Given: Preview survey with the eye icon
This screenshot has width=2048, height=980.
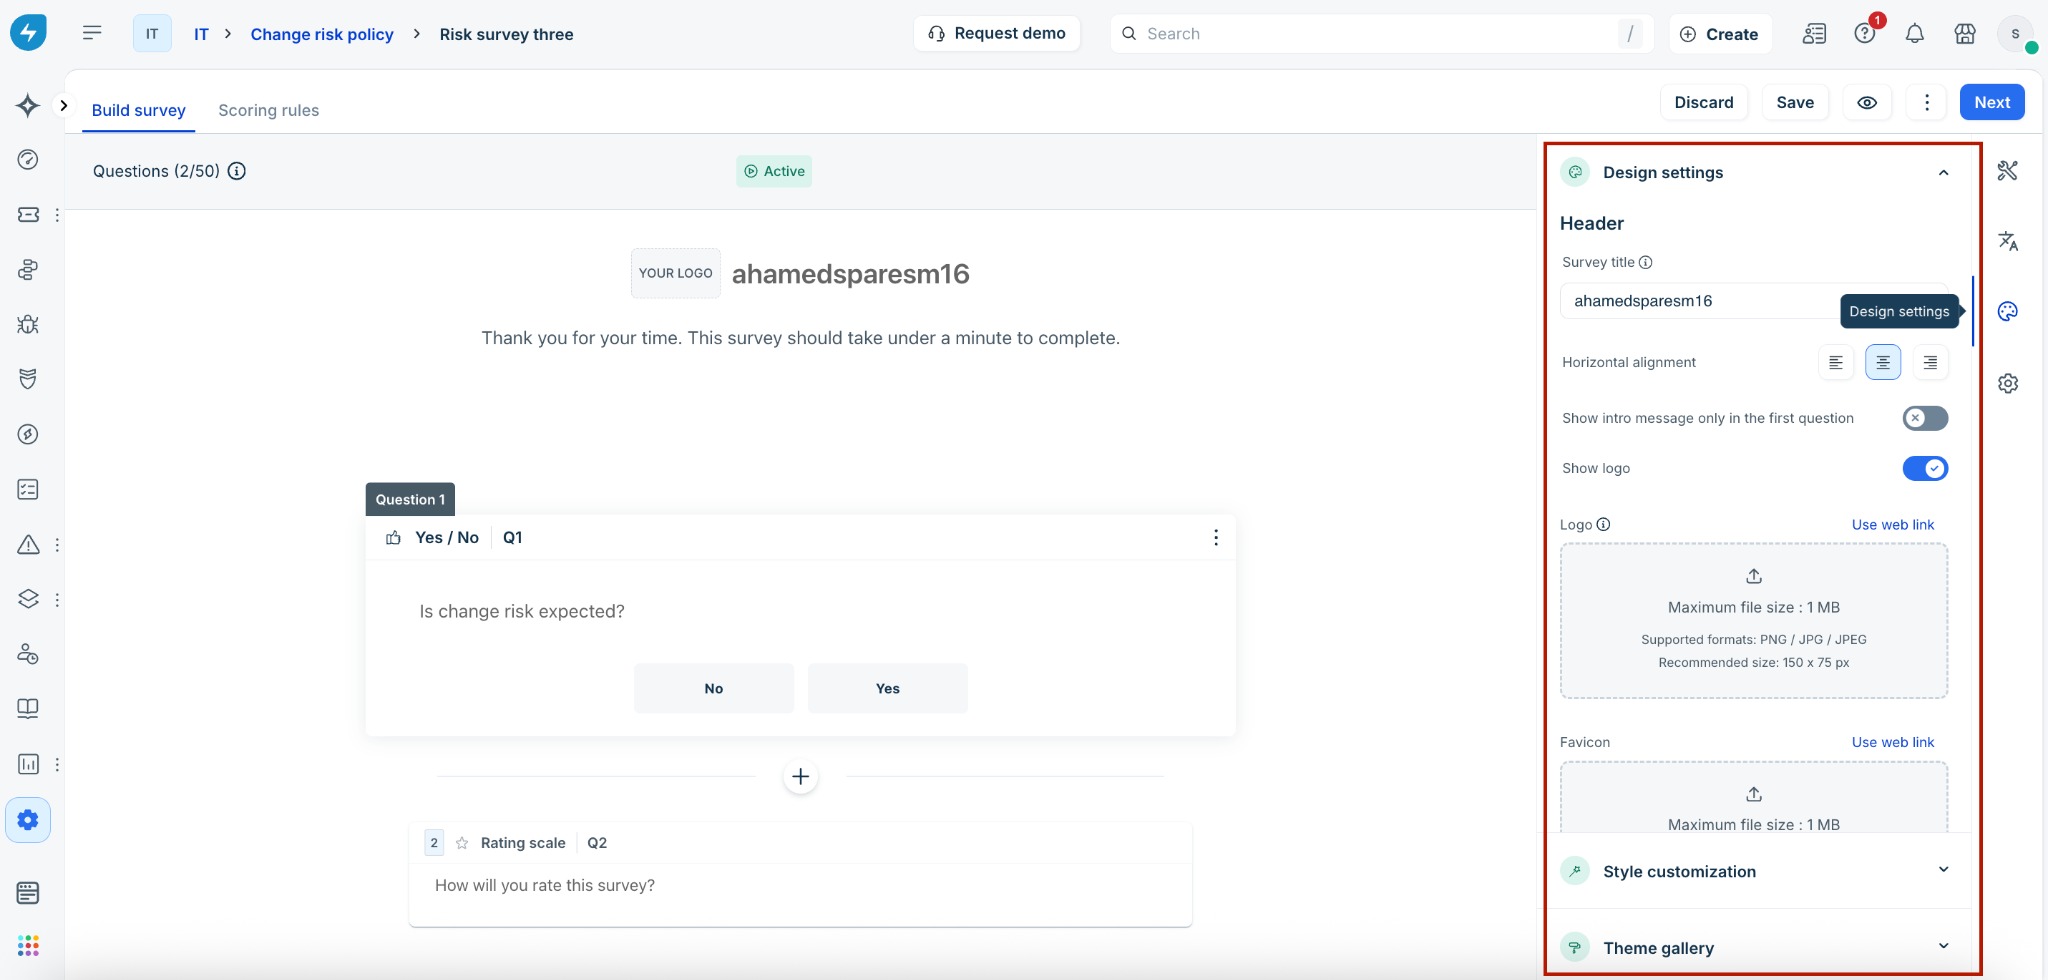Looking at the screenshot, I should (x=1867, y=102).
